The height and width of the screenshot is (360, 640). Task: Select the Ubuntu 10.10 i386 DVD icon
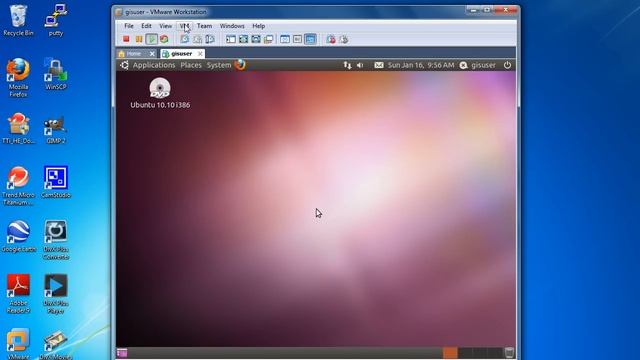tap(160, 93)
